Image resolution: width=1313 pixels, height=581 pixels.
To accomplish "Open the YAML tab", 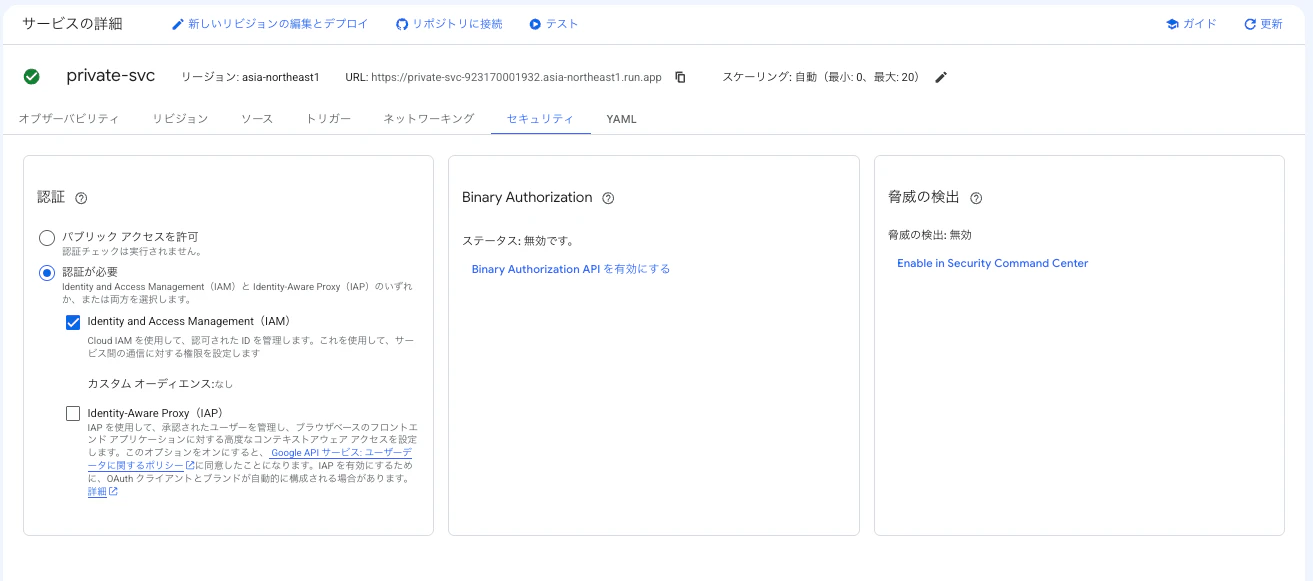I will (x=621, y=119).
